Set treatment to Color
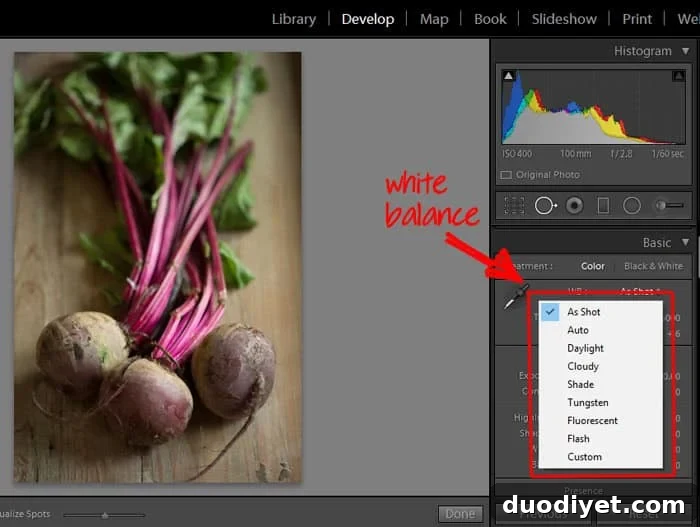Image resolution: width=700 pixels, height=527 pixels. [x=592, y=266]
